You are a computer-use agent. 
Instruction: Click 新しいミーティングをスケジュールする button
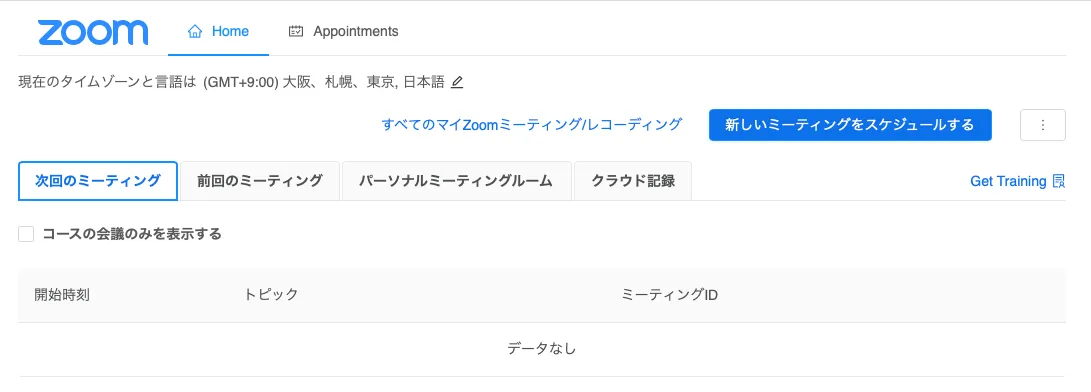coord(850,125)
